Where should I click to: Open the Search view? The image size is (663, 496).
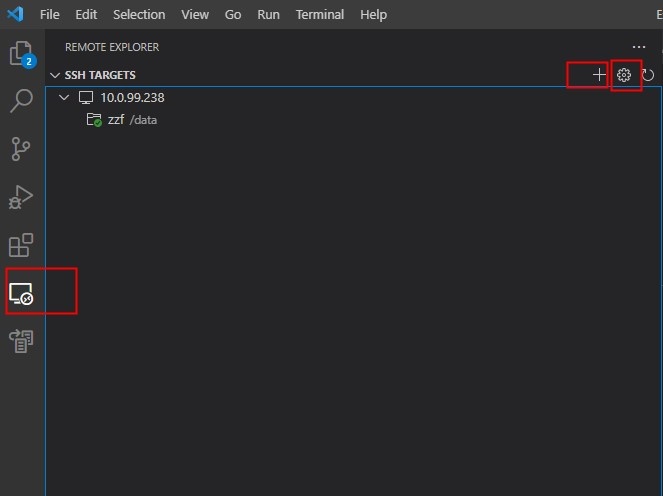pyautogui.click(x=21, y=101)
